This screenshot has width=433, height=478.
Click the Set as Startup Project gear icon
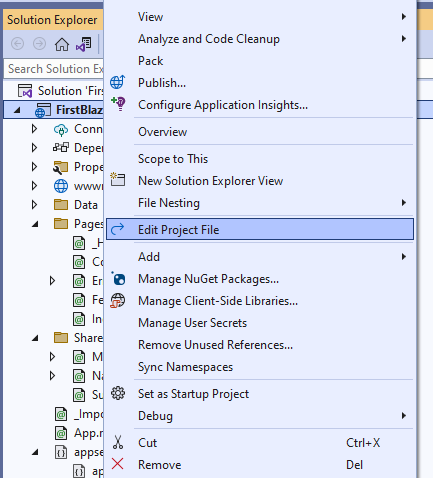[x=118, y=393]
